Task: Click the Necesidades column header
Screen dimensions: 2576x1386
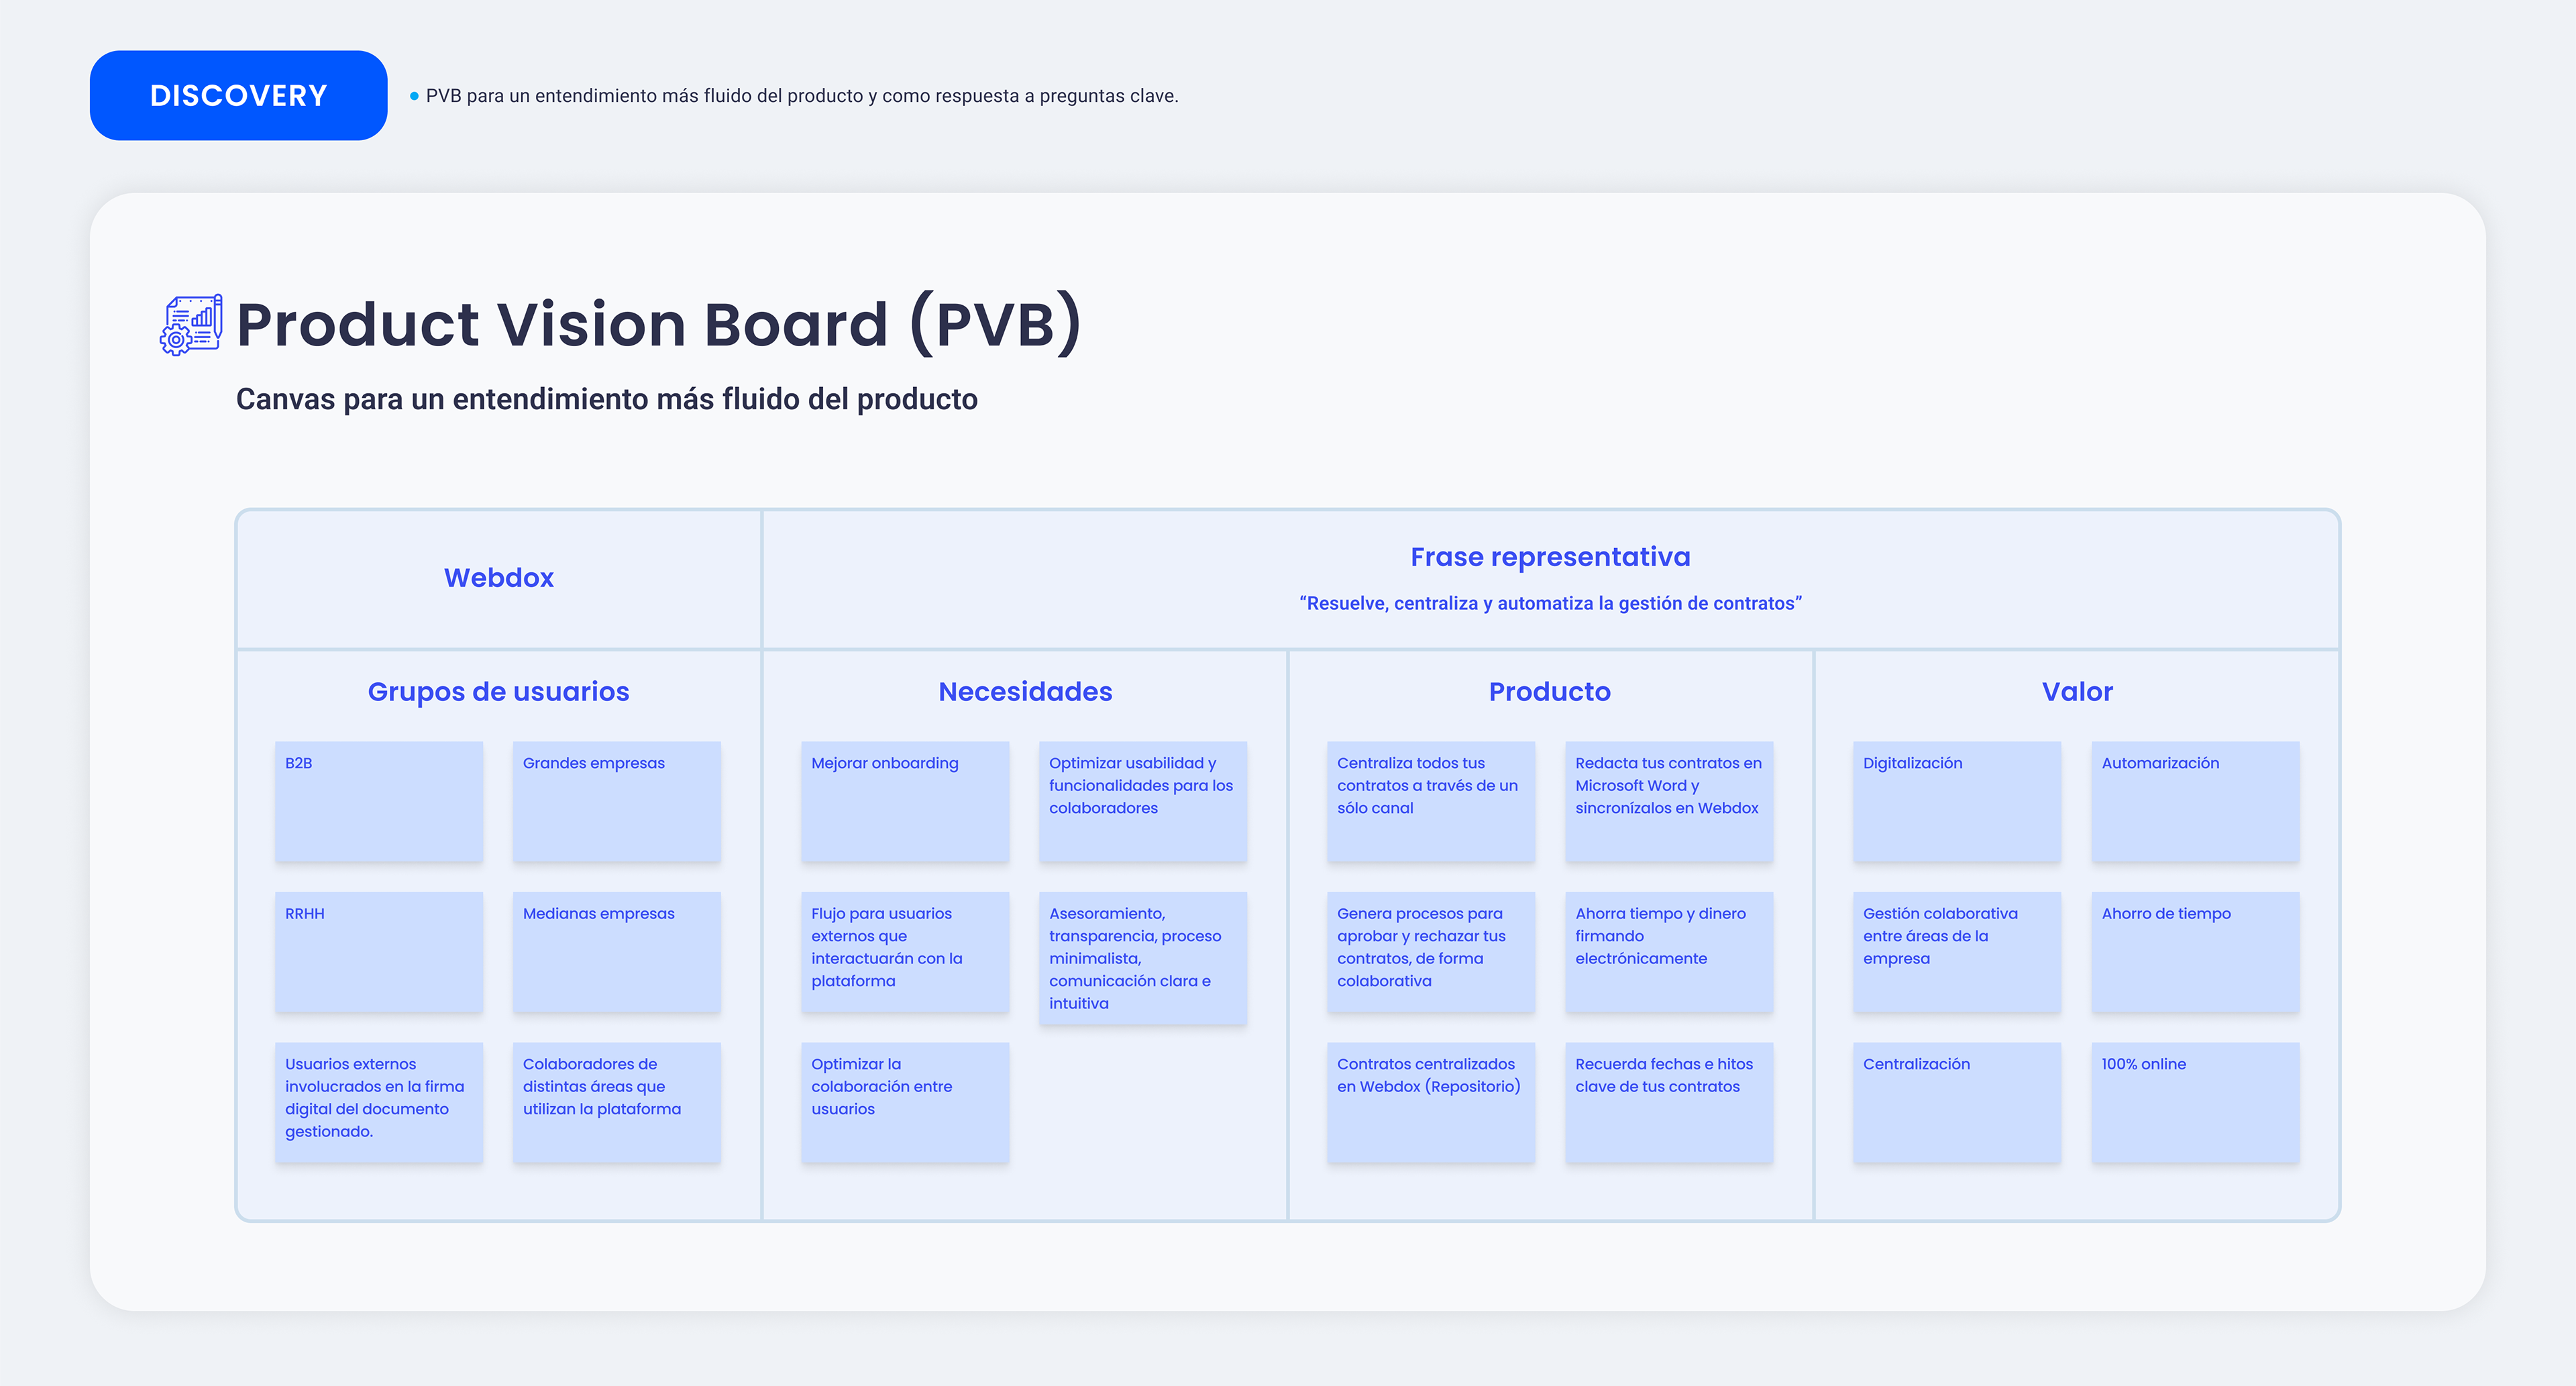Action: [1024, 691]
